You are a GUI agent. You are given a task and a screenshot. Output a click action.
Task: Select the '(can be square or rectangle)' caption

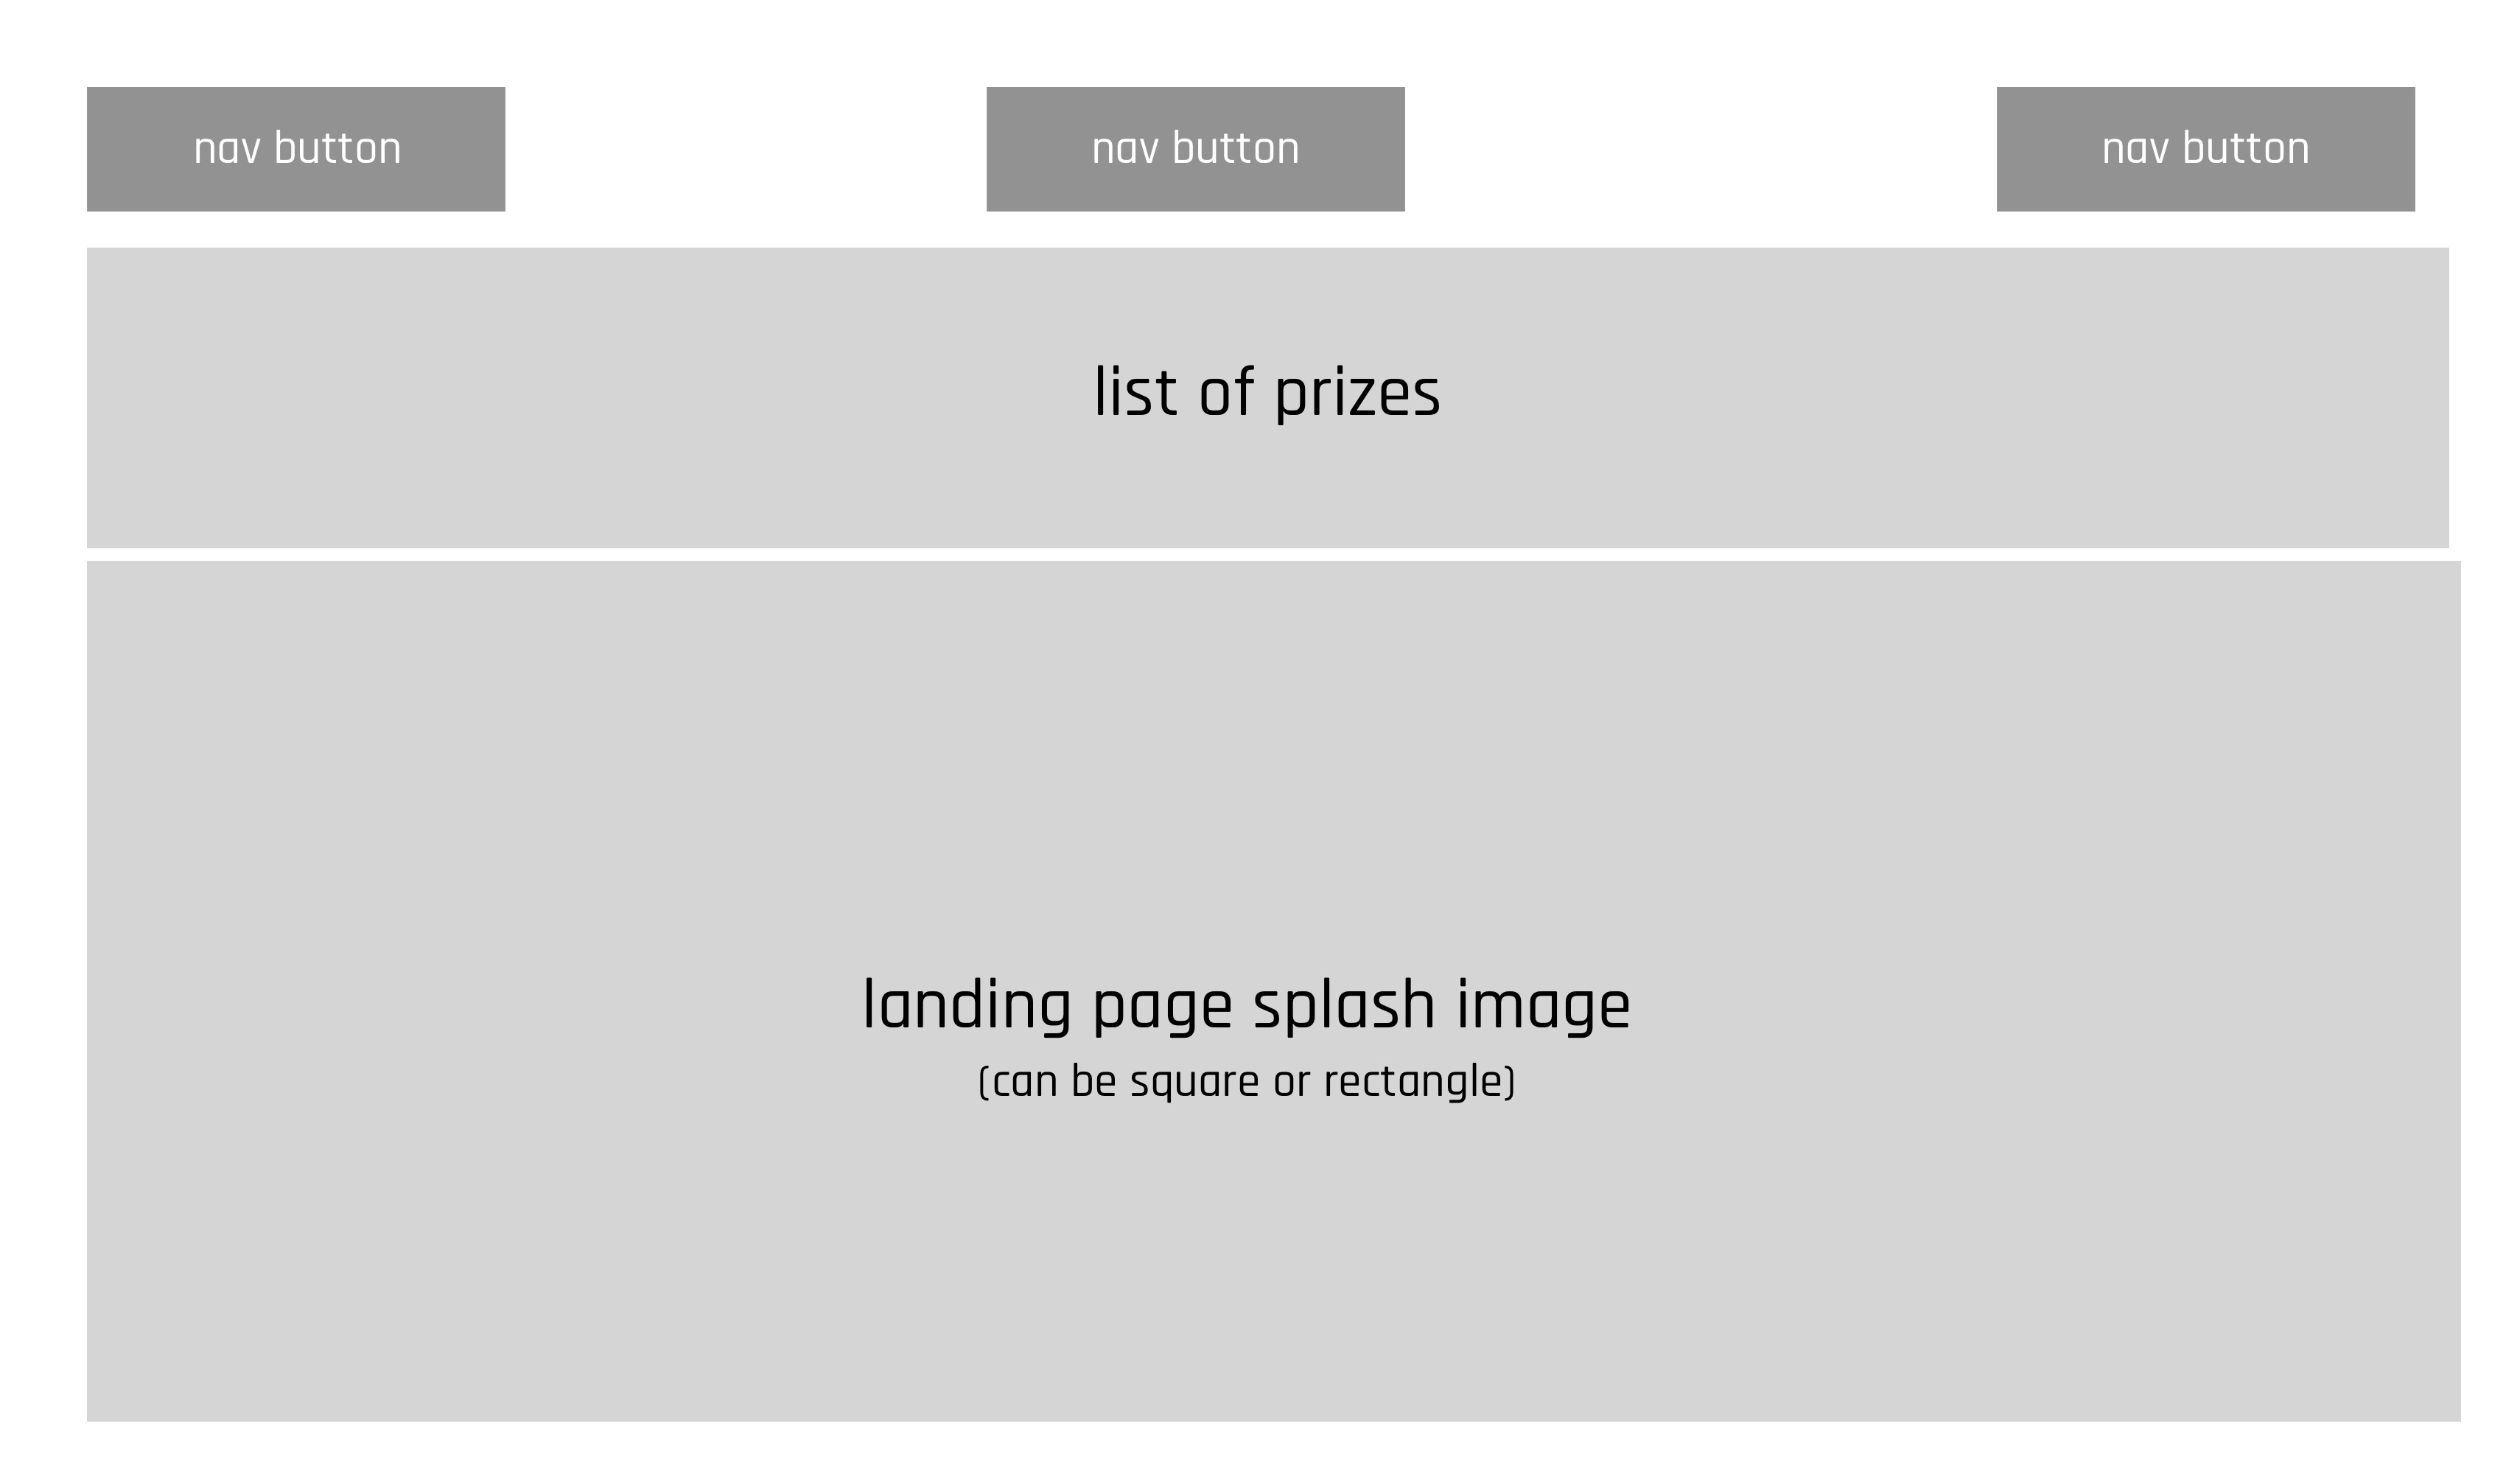1246,1082
